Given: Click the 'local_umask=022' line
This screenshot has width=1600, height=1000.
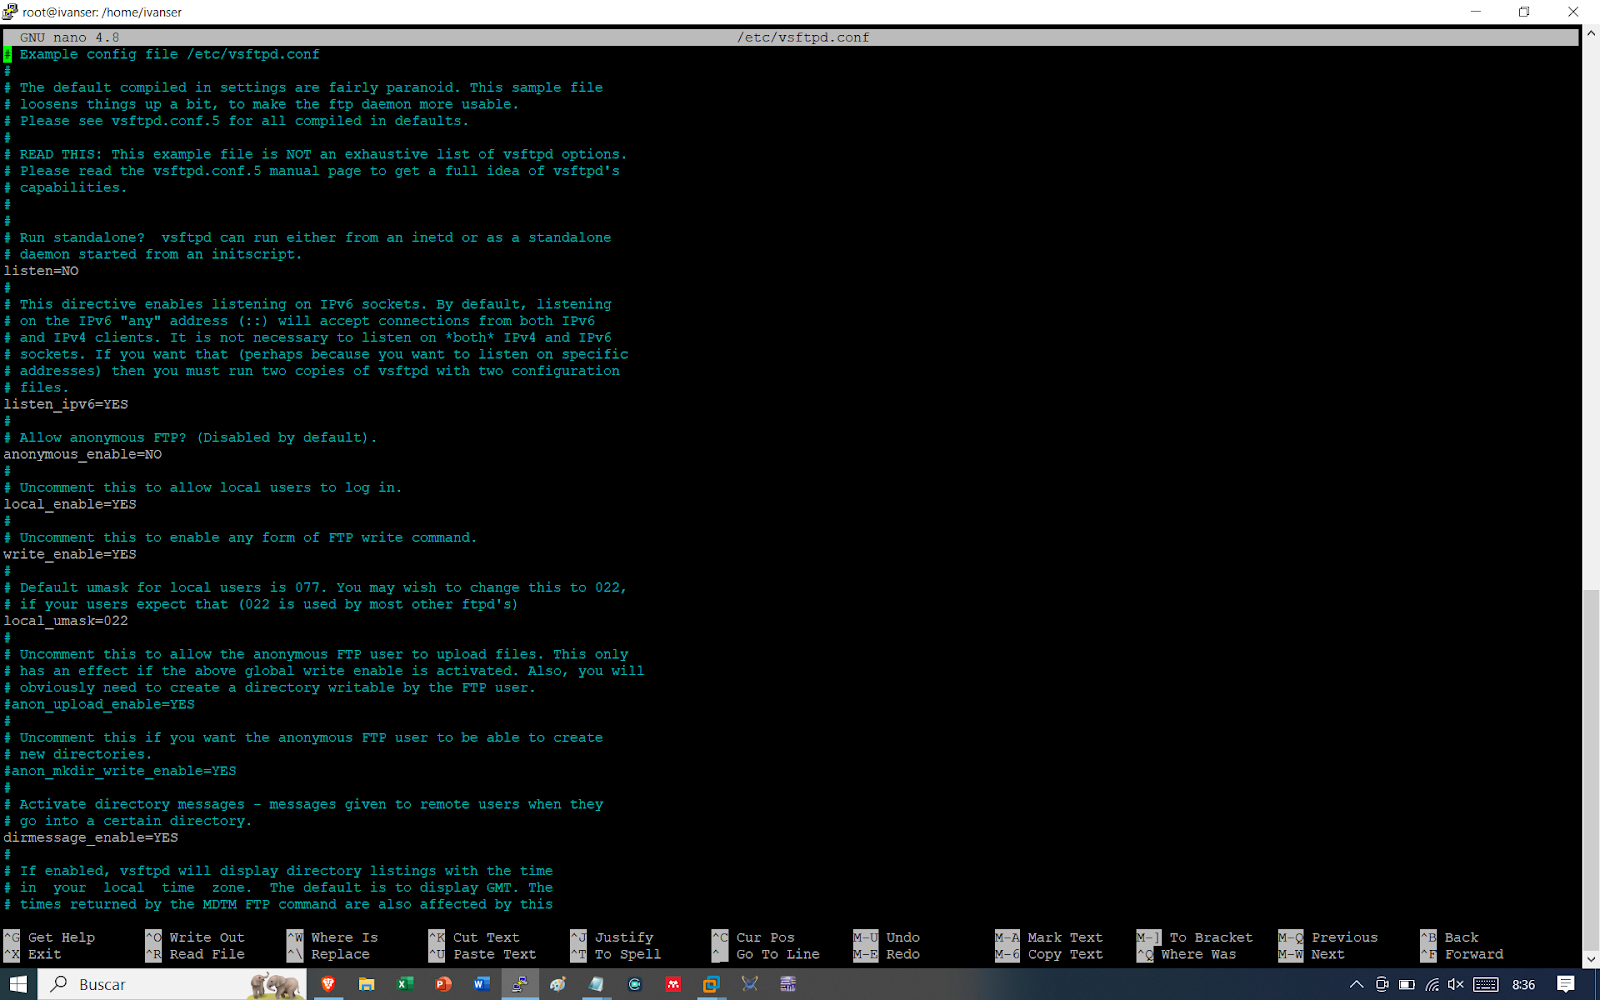Looking at the screenshot, I should pyautogui.click(x=66, y=621).
